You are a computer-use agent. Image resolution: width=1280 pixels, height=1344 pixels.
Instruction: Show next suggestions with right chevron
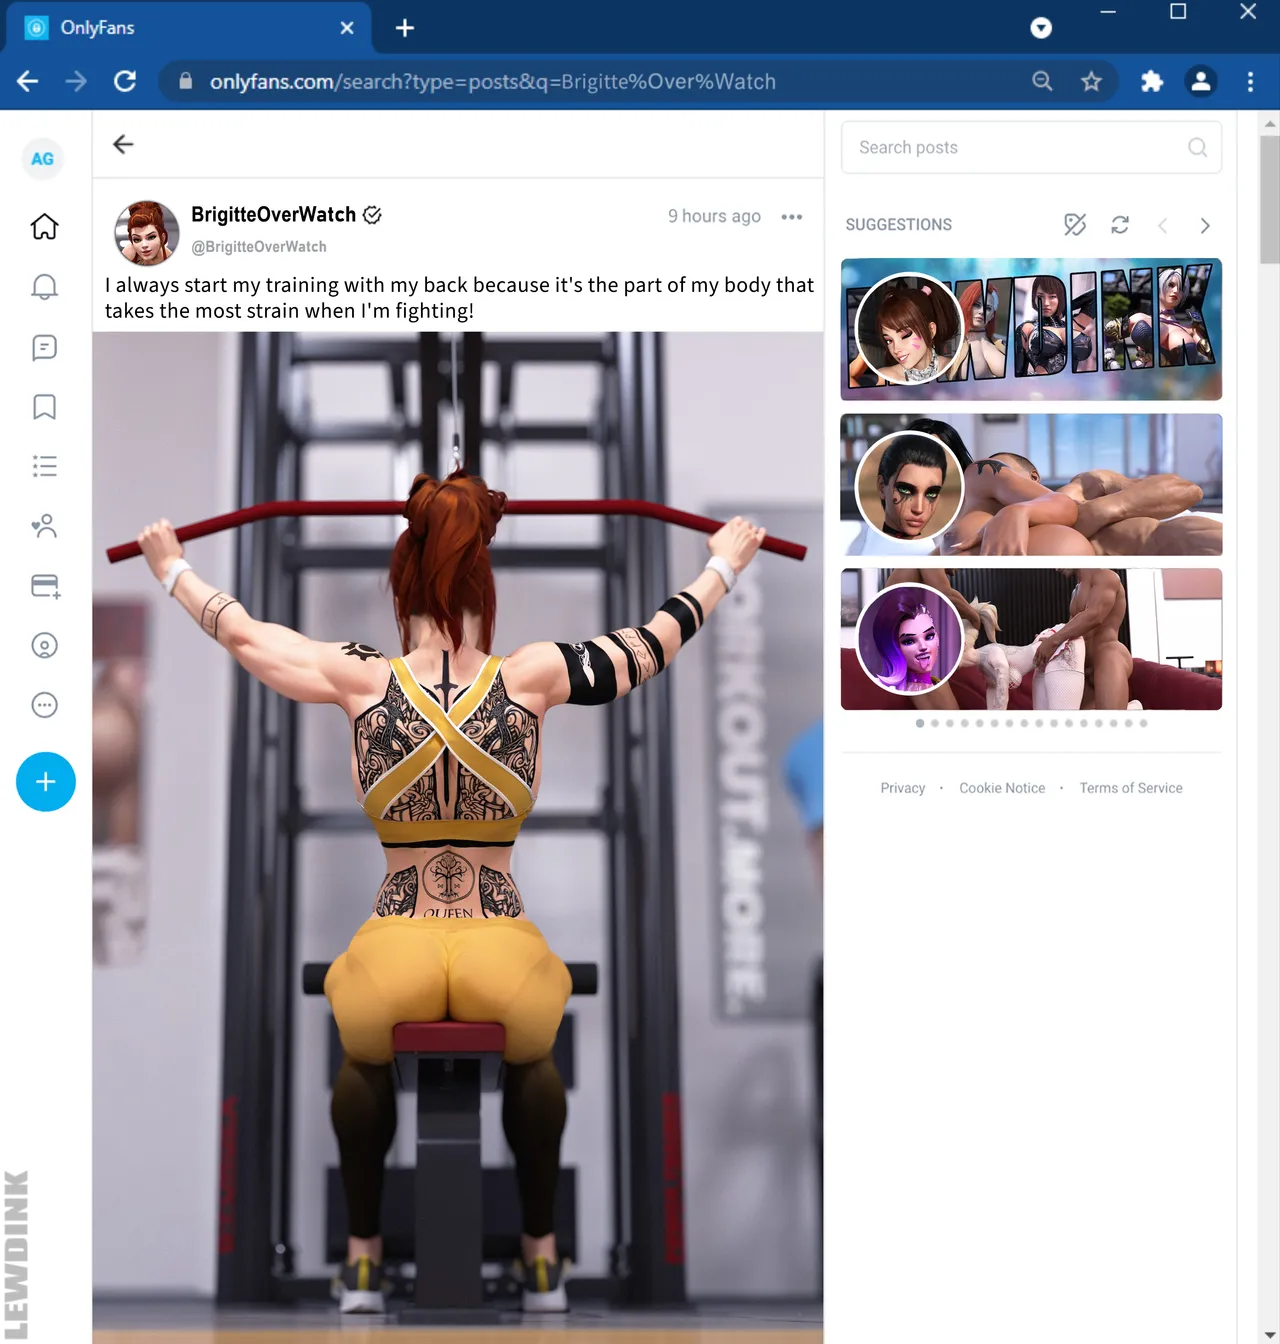click(1205, 226)
